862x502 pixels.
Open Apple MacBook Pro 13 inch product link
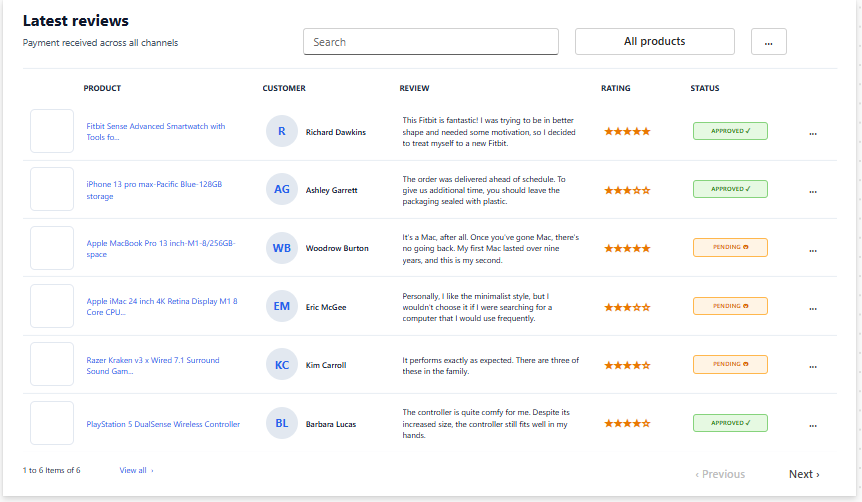pyautogui.click(x=161, y=249)
